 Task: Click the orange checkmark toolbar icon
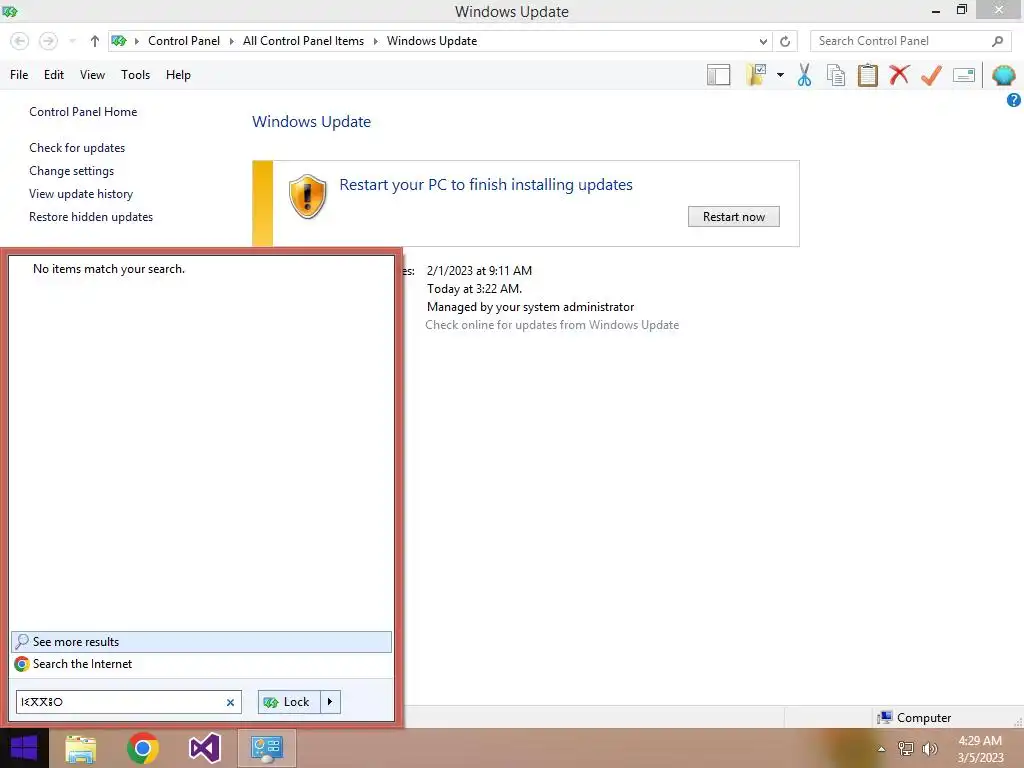coord(931,74)
